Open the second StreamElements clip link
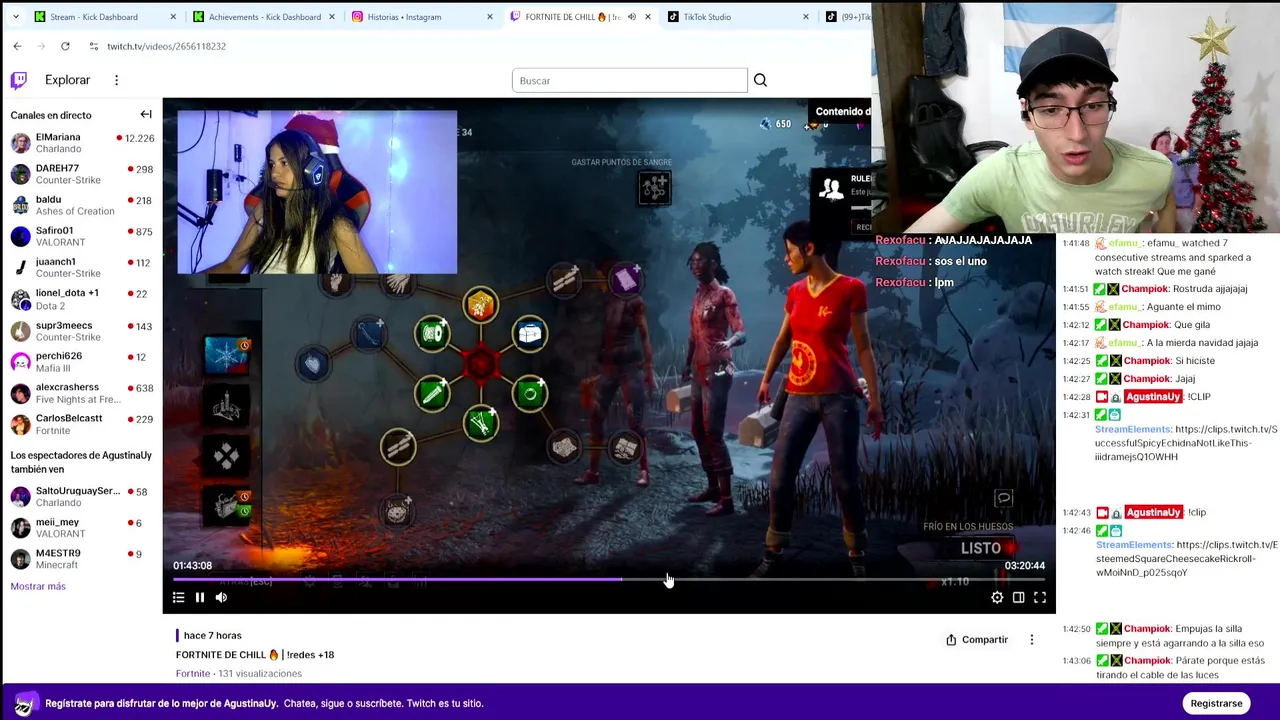 (1186, 559)
